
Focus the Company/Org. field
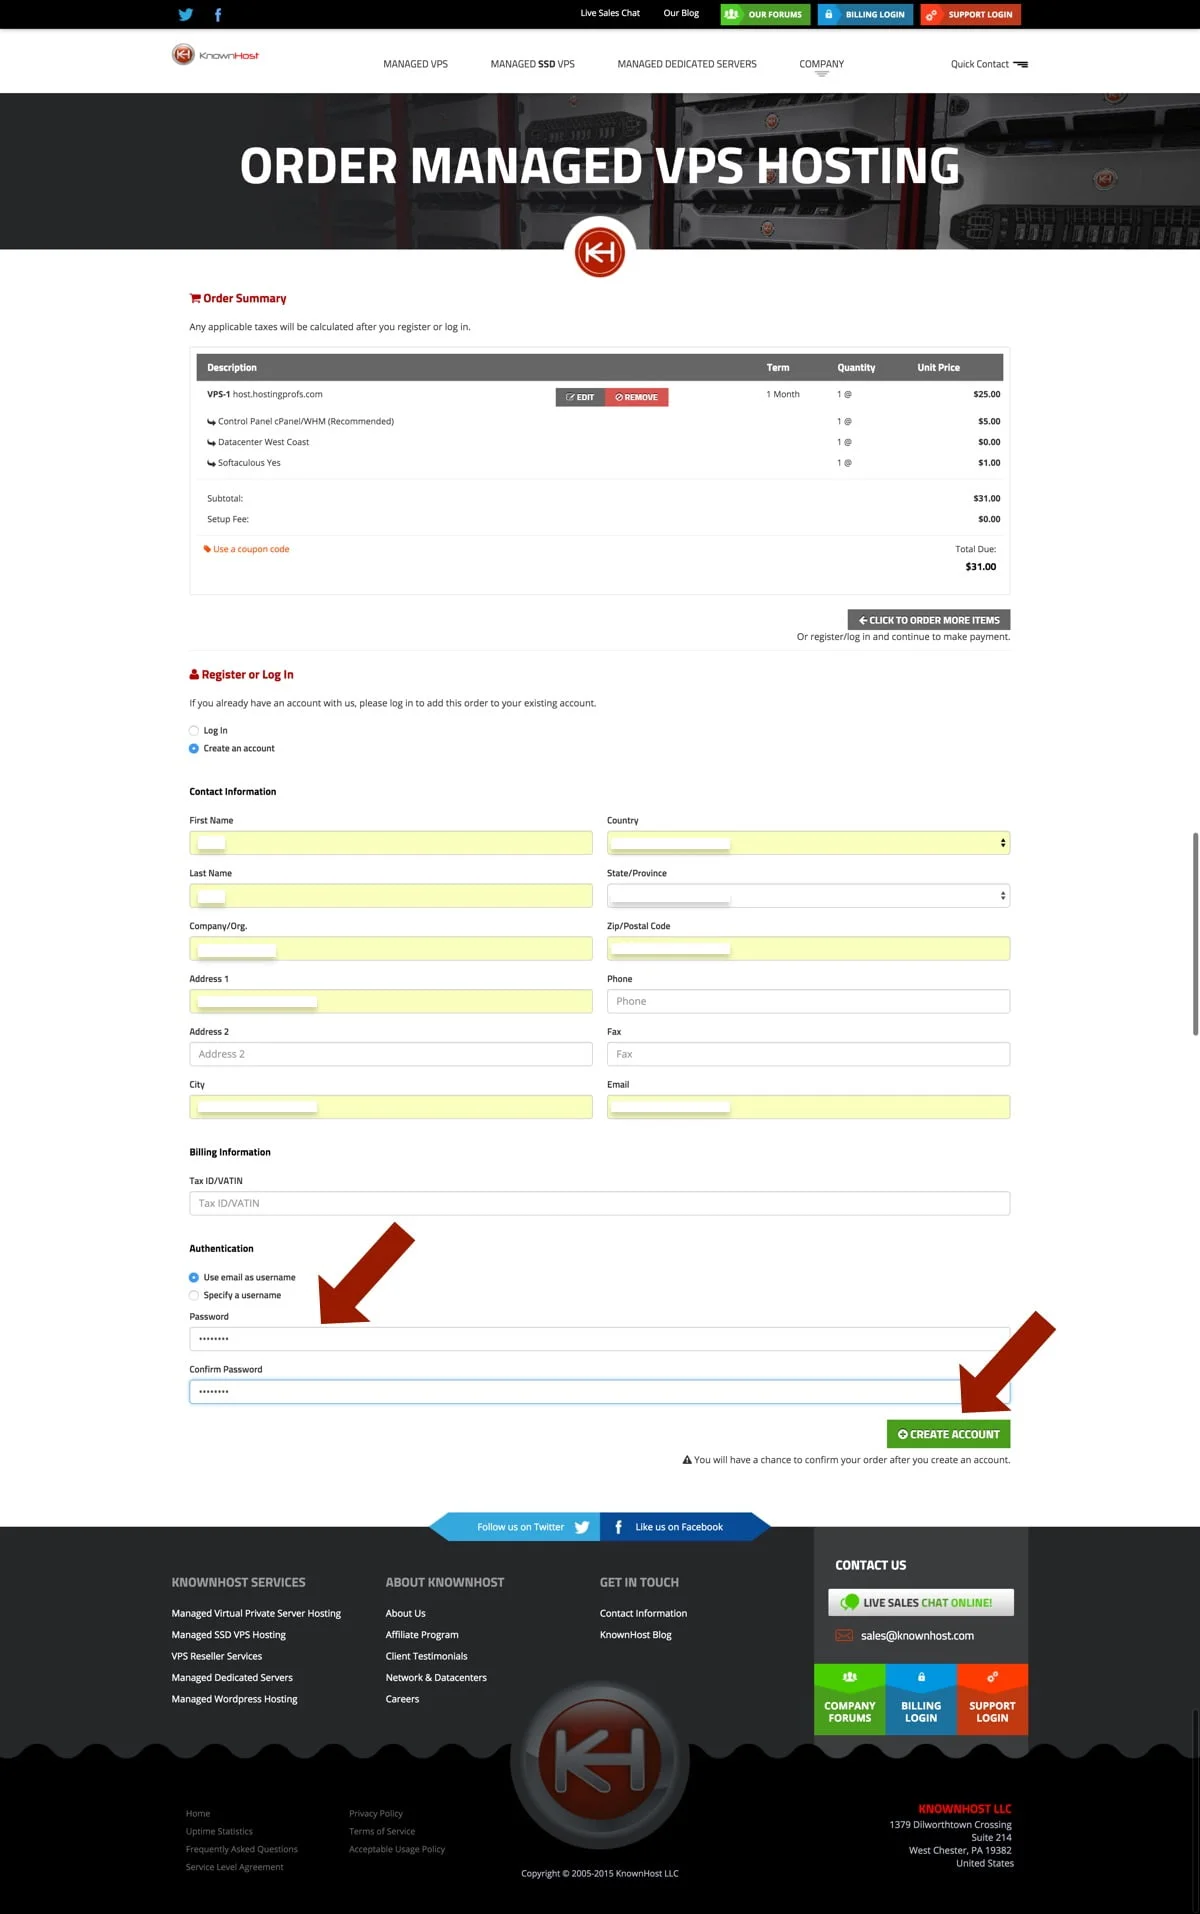click(391, 949)
